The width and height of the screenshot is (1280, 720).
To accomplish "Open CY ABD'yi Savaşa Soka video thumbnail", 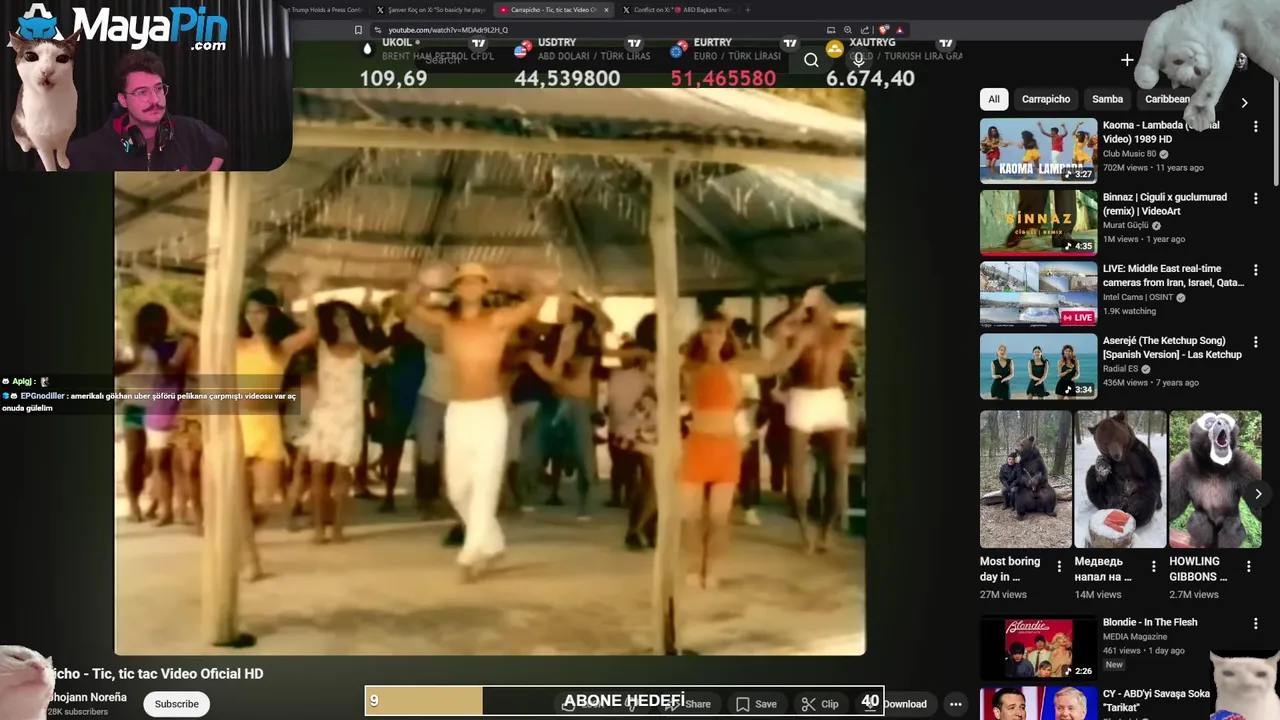I will [x=1038, y=703].
